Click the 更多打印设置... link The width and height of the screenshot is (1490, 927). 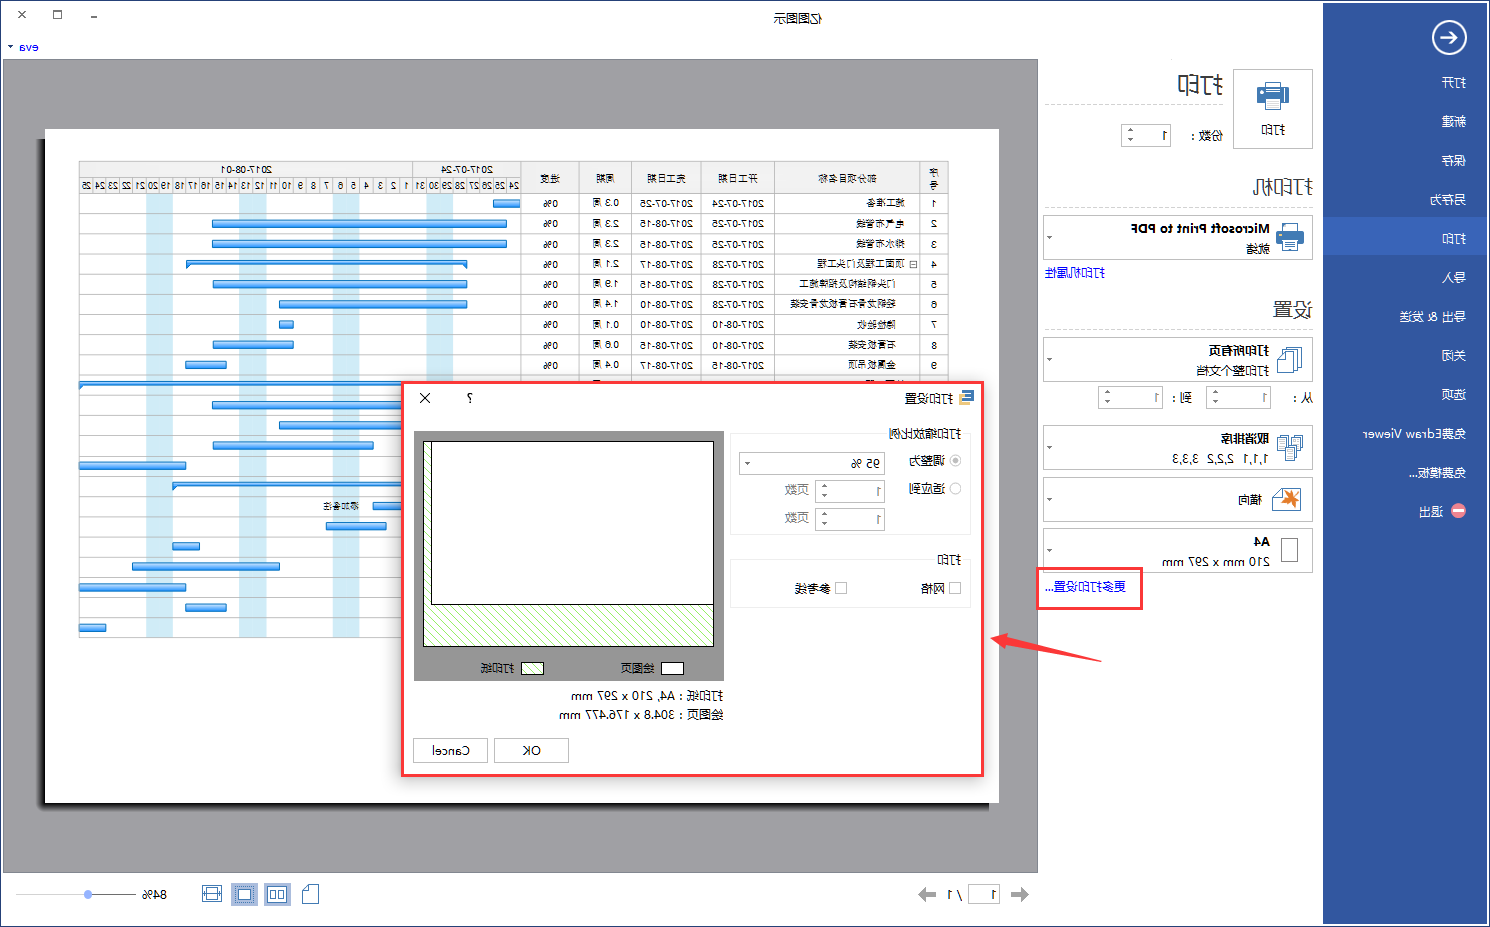1086,587
